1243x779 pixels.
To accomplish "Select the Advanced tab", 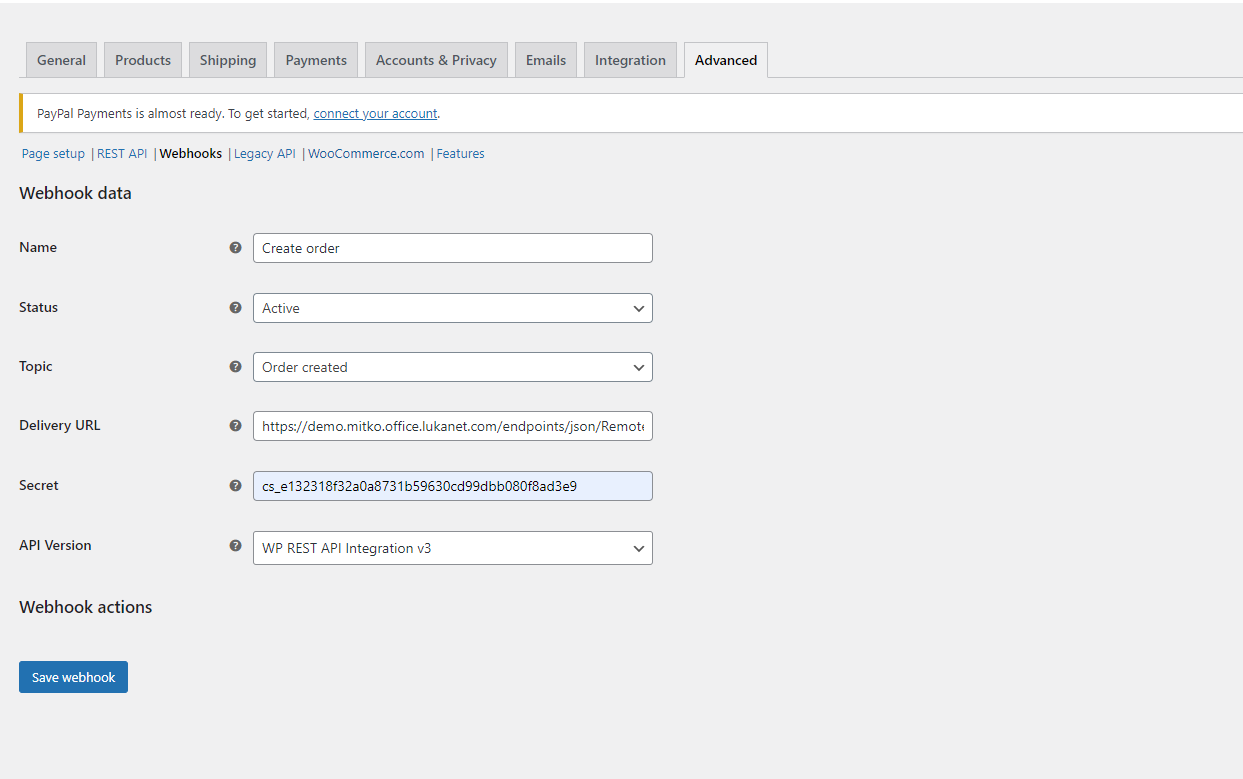I will point(726,60).
